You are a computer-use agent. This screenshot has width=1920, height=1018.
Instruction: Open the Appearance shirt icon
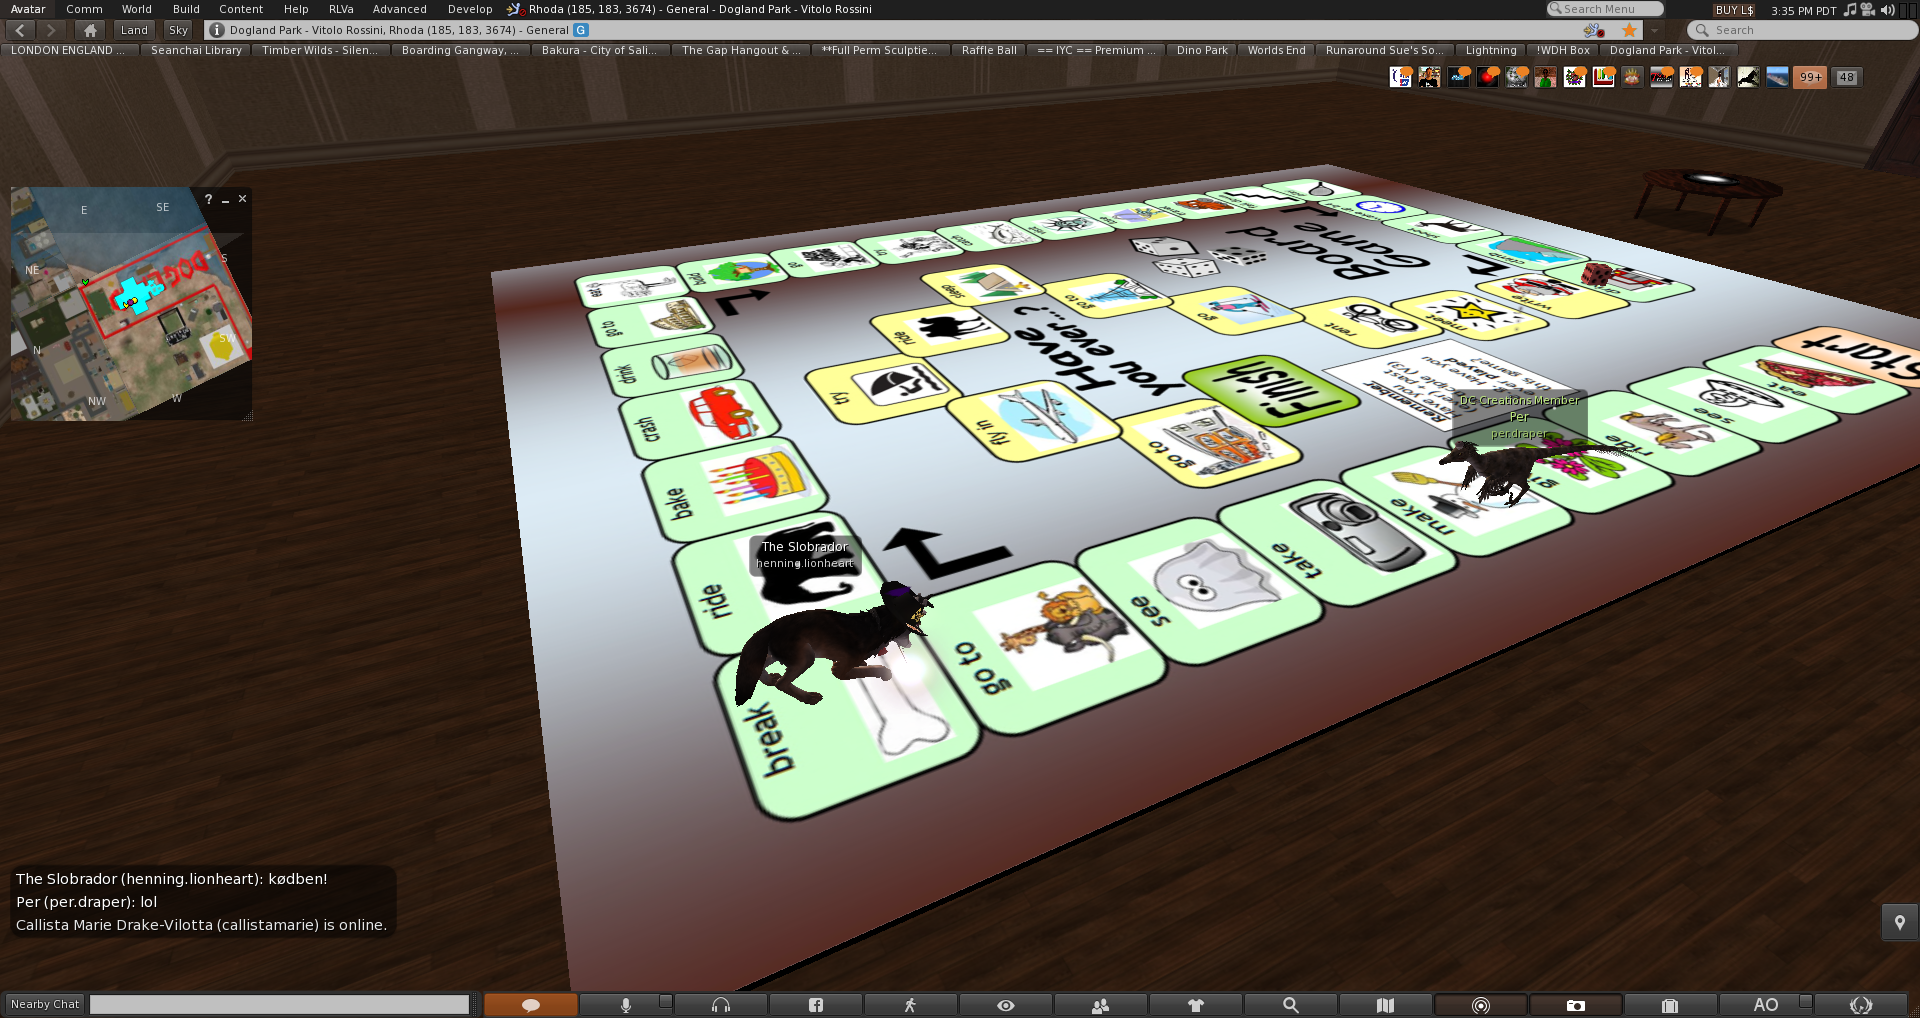click(1195, 1005)
